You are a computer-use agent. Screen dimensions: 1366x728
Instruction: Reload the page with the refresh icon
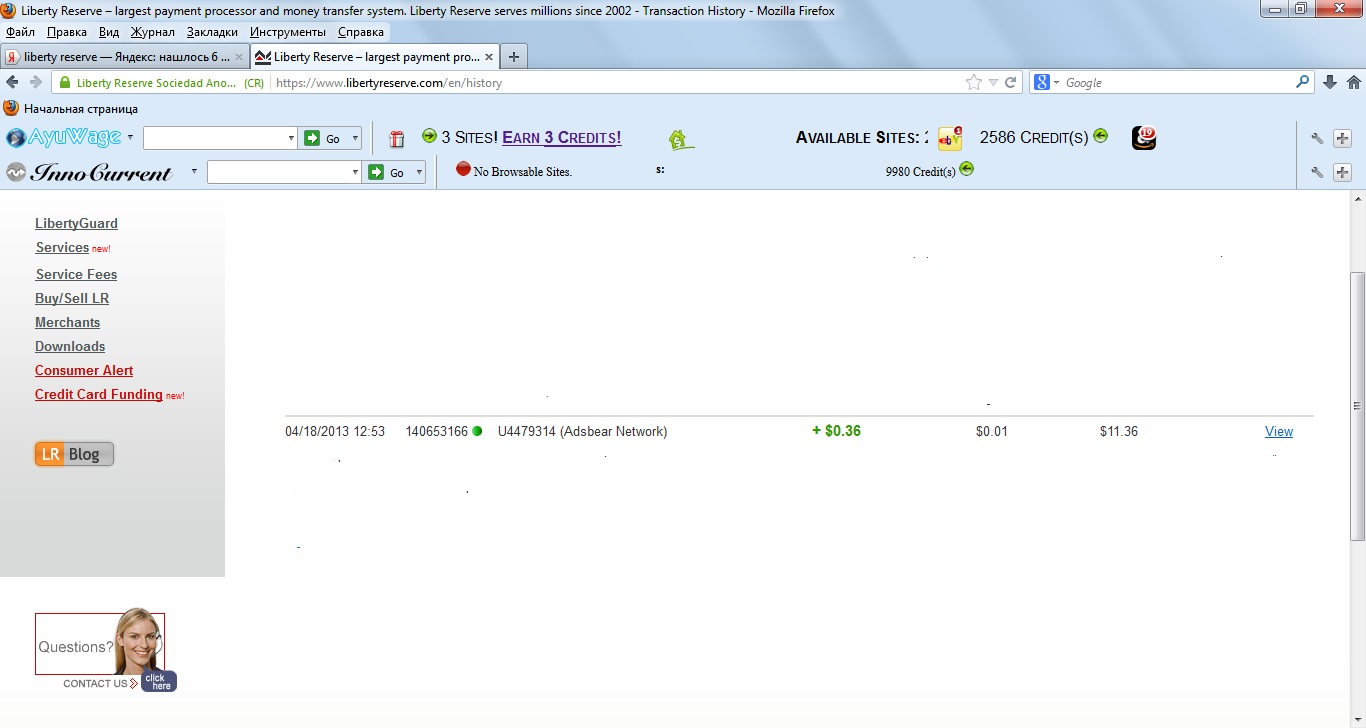click(x=1011, y=83)
